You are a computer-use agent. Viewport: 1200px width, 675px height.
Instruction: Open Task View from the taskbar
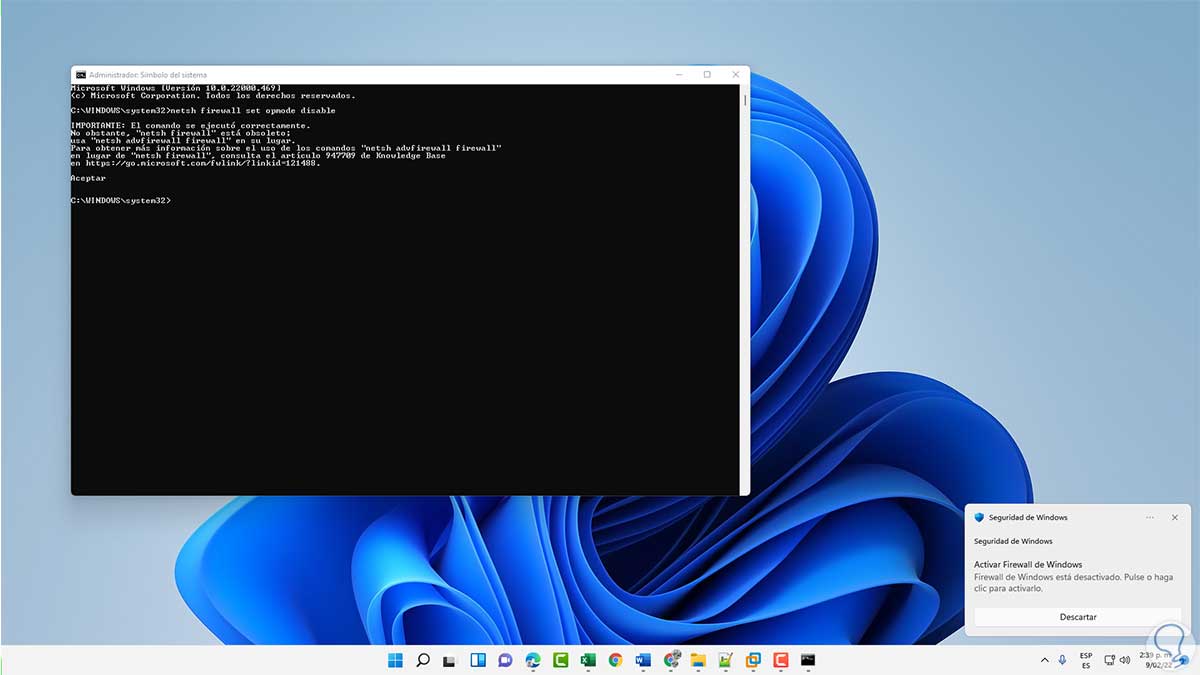pos(450,660)
